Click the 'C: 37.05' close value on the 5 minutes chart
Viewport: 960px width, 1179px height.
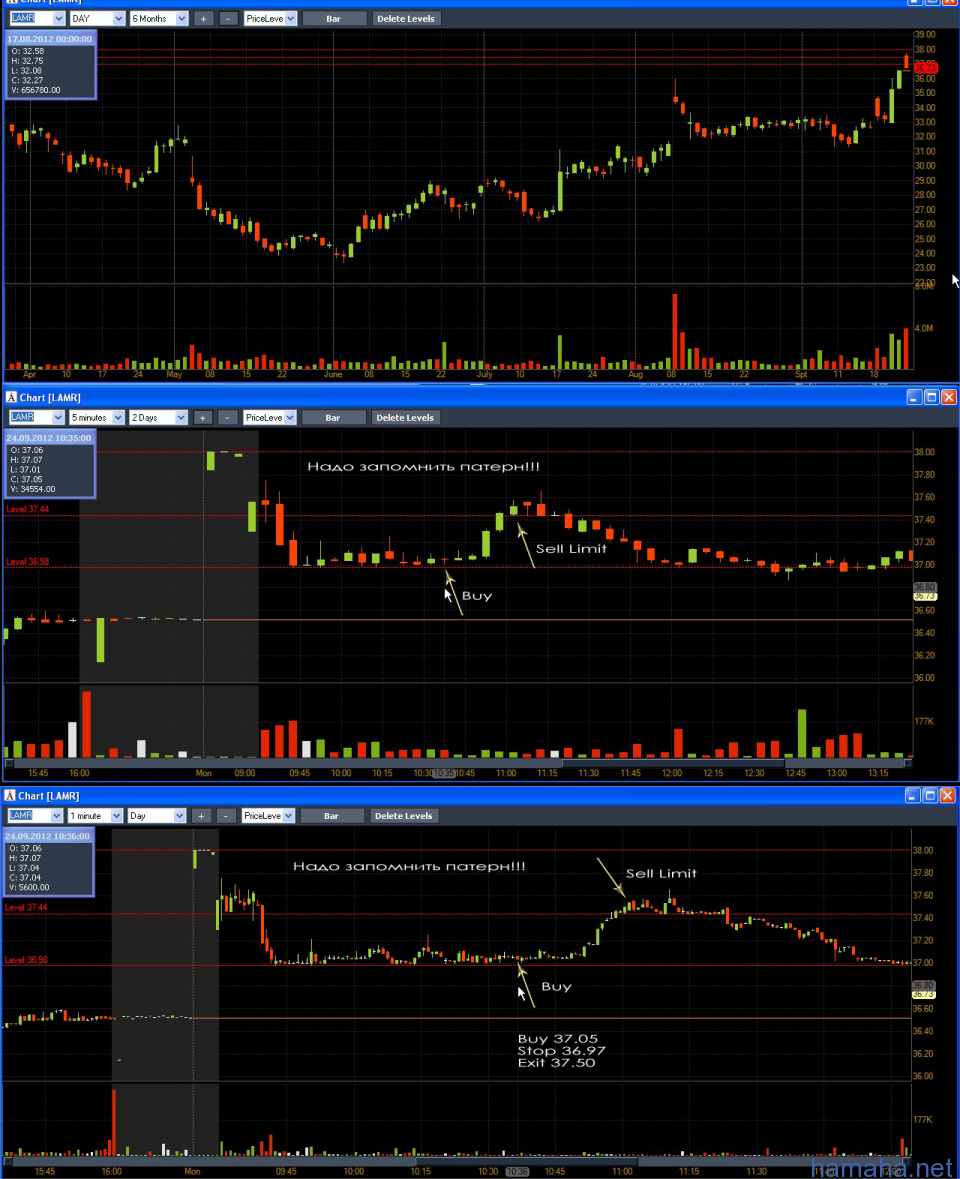point(27,480)
